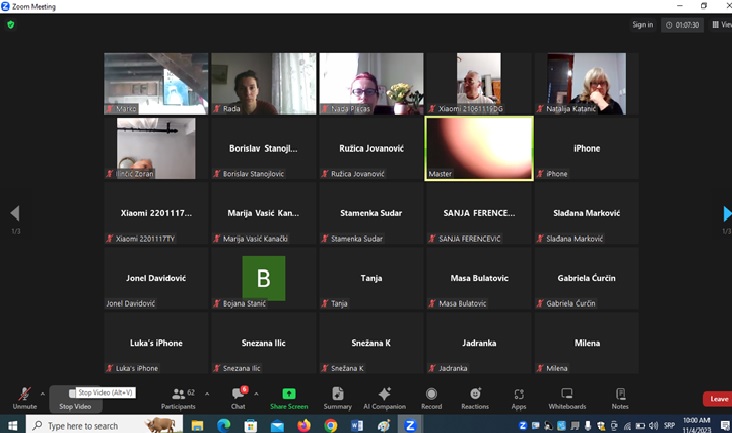Image resolution: width=732 pixels, height=433 pixels.
Task: Launch AI Companion
Action: click(x=384, y=398)
